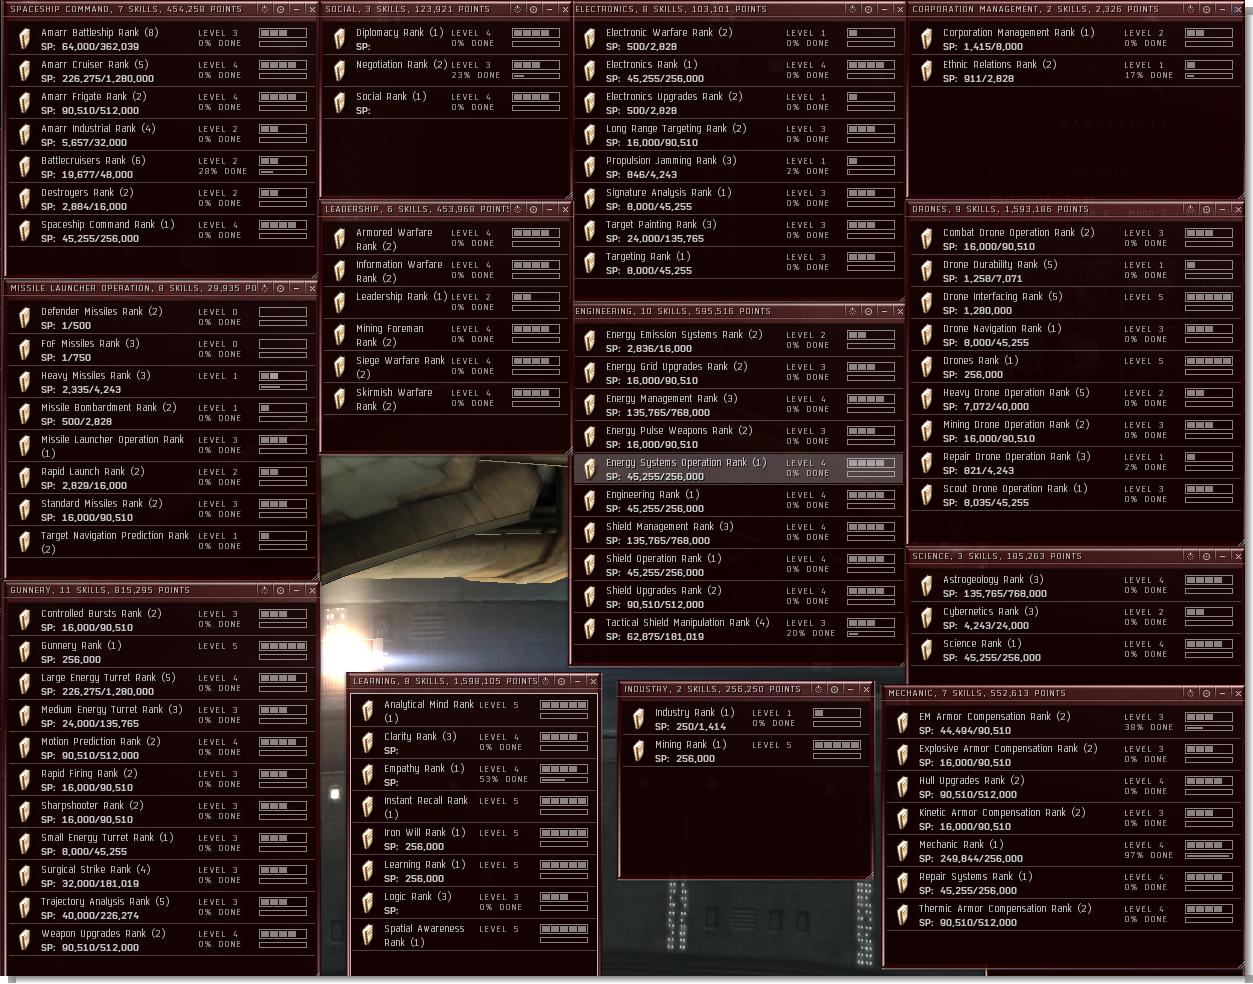Click the Scout Drone Operation skill book icon

(926, 495)
